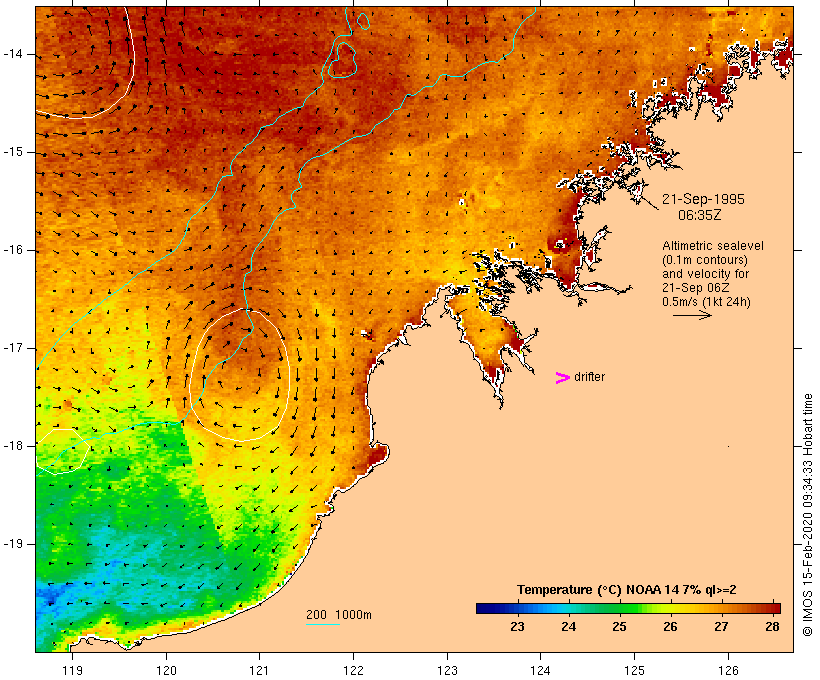The height and width of the screenshot is (680, 820).
Task: Click the longitude axis label 125
Action: [634, 670]
